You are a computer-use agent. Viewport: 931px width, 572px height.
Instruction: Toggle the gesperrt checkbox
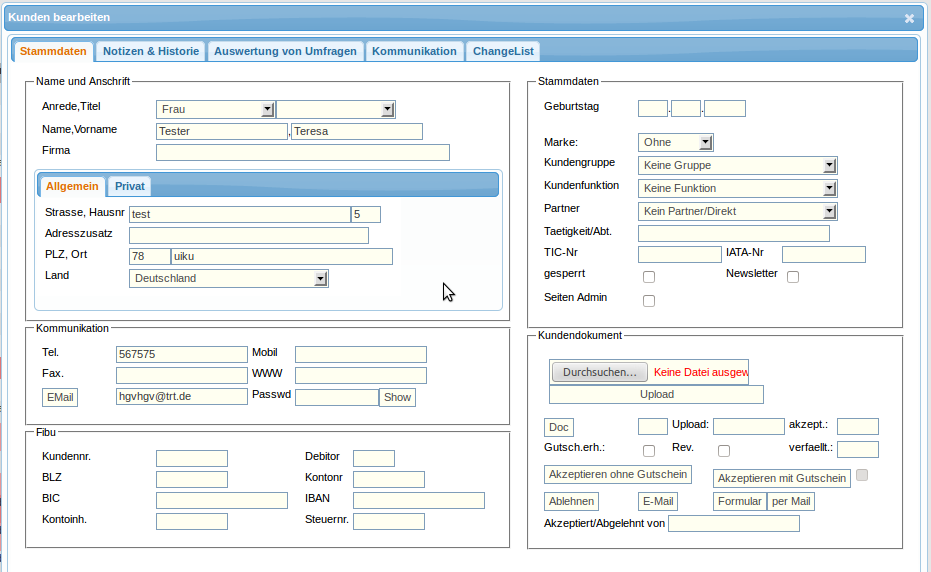[x=649, y=277]
